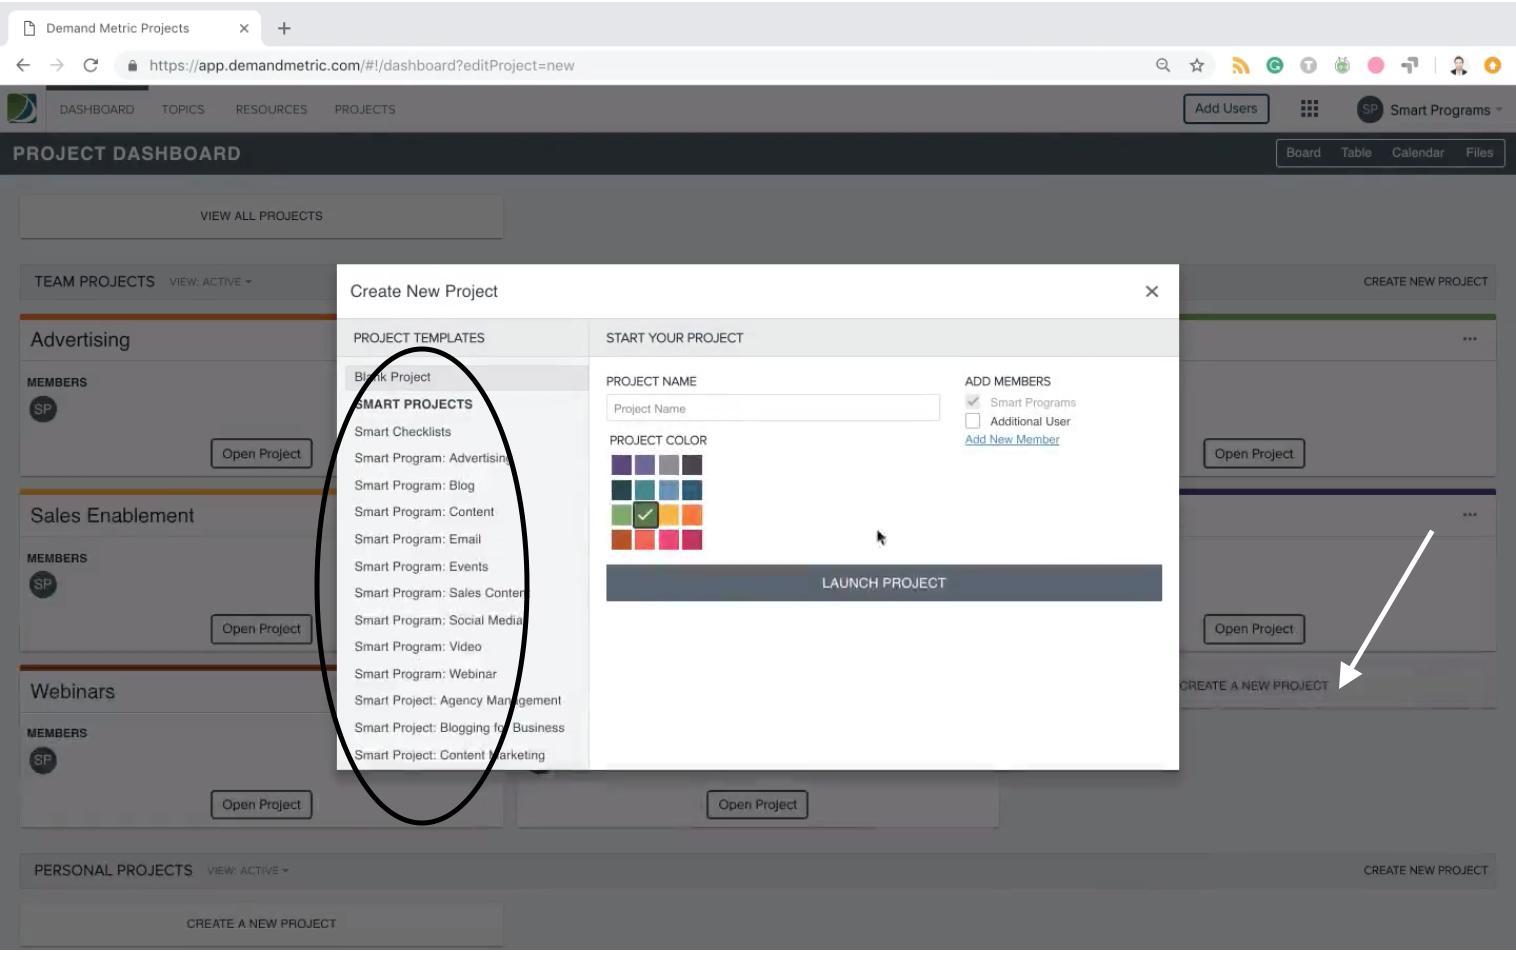This screenshot has width=1516, height=954.
Task: Click the pink circle extension icon
Action: (x=1376, y=65)
